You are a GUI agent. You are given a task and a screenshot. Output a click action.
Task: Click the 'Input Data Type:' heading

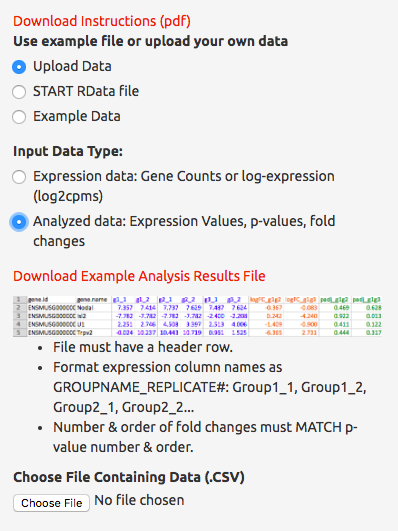68,151
